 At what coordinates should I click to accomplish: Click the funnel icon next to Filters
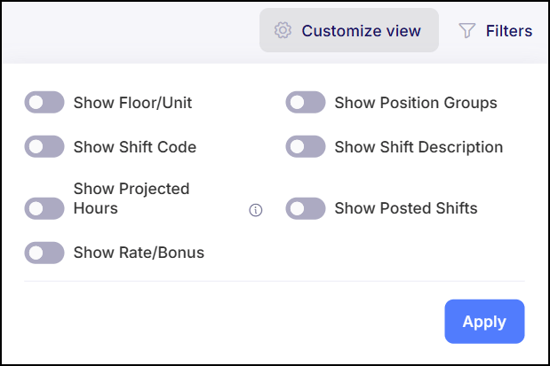[467, 31]
